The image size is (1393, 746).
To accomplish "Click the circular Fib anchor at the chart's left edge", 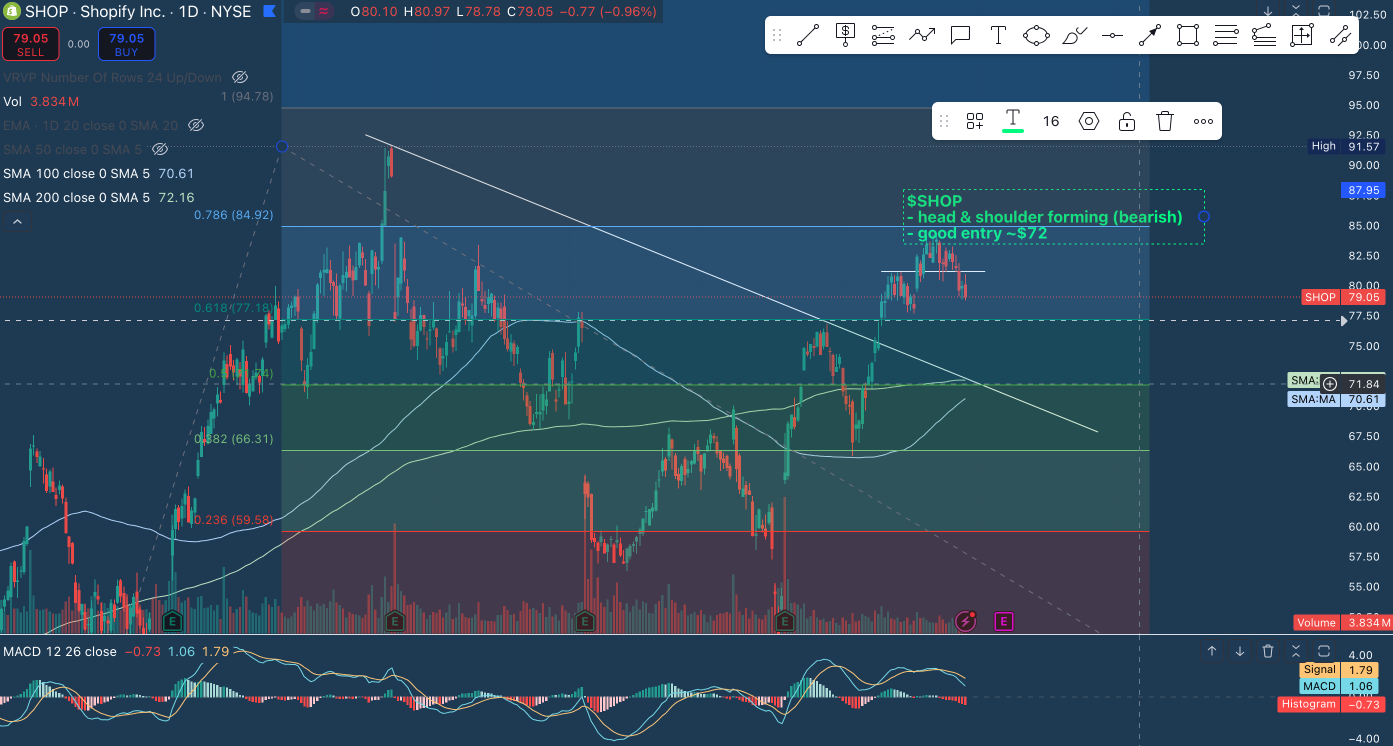I will (x=282, y=147).
